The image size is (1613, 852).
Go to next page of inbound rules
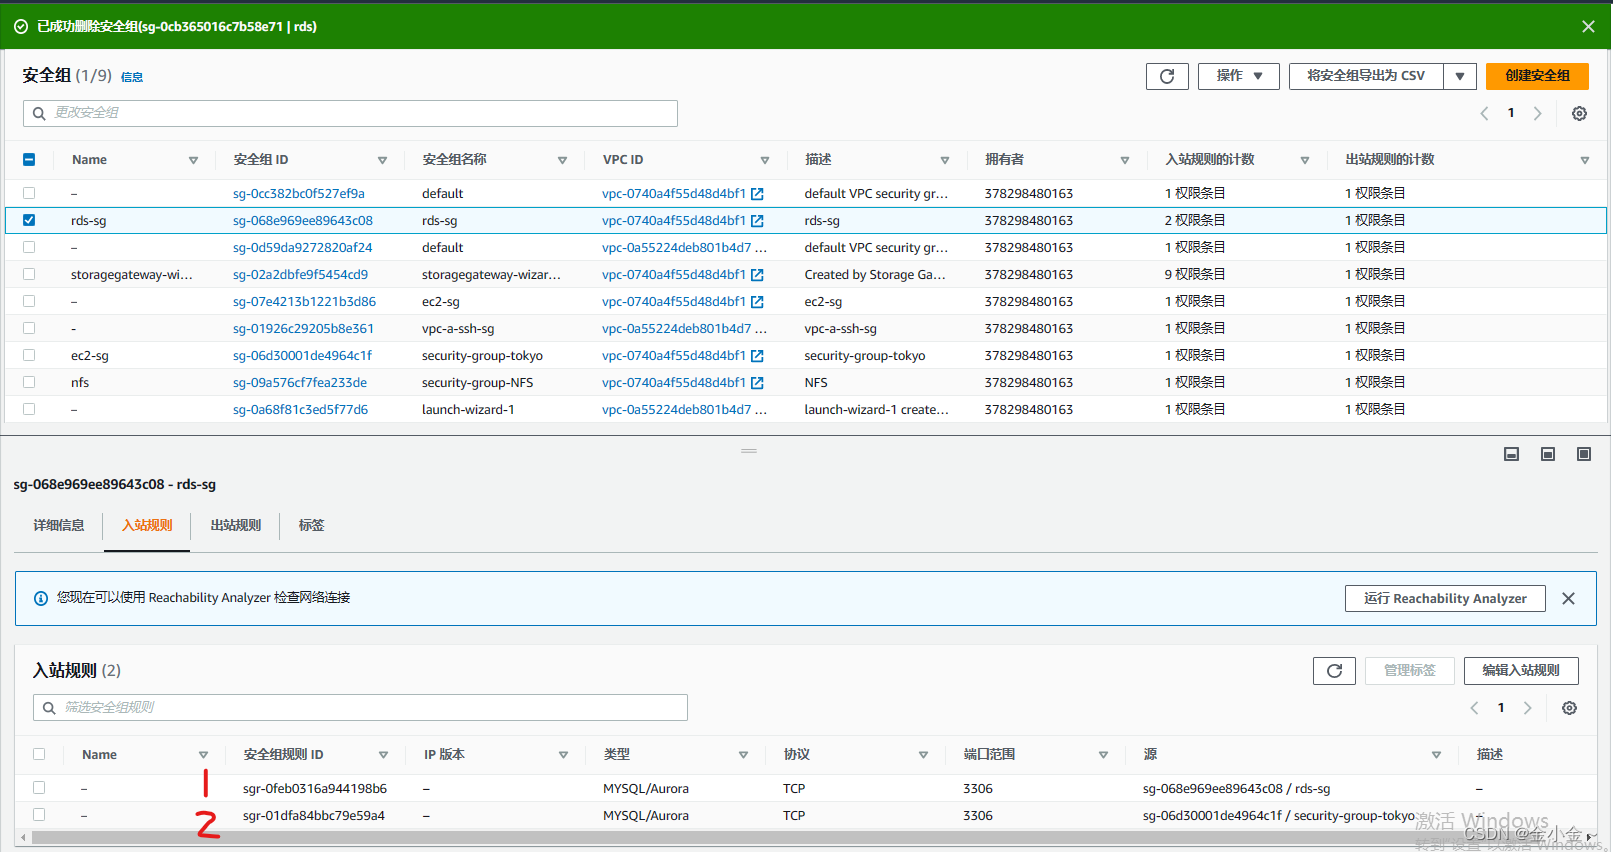[x=1527, y=708]
